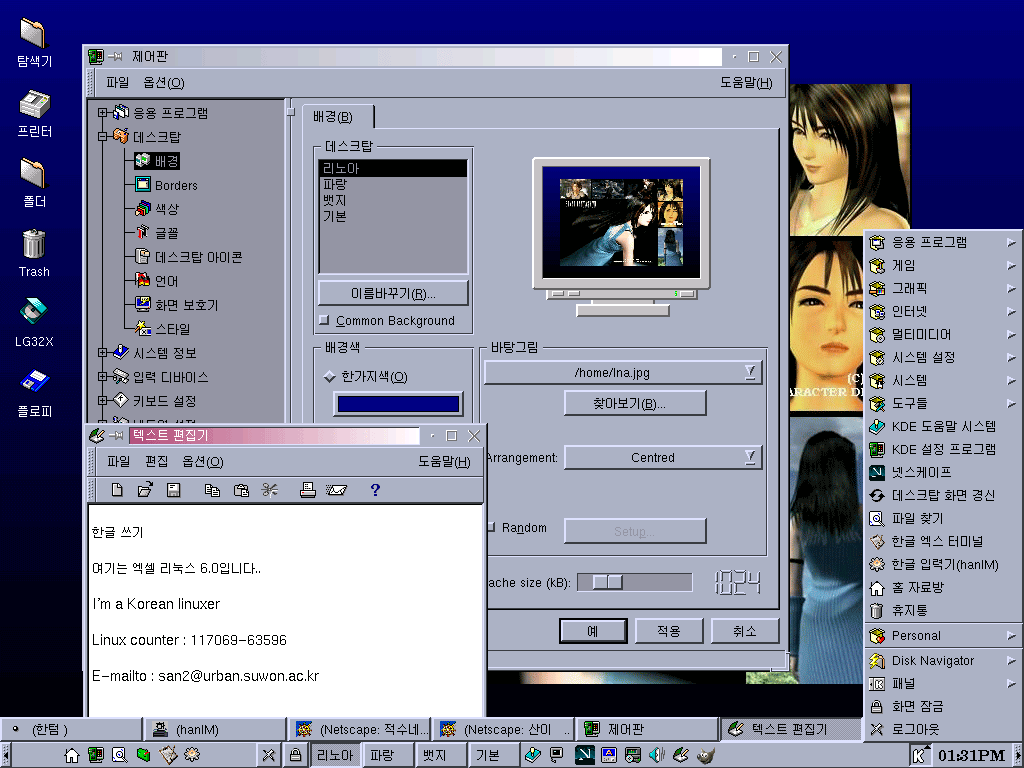Select the 한가지색 radio button
1024x768 pixels.
coord(329,377)
